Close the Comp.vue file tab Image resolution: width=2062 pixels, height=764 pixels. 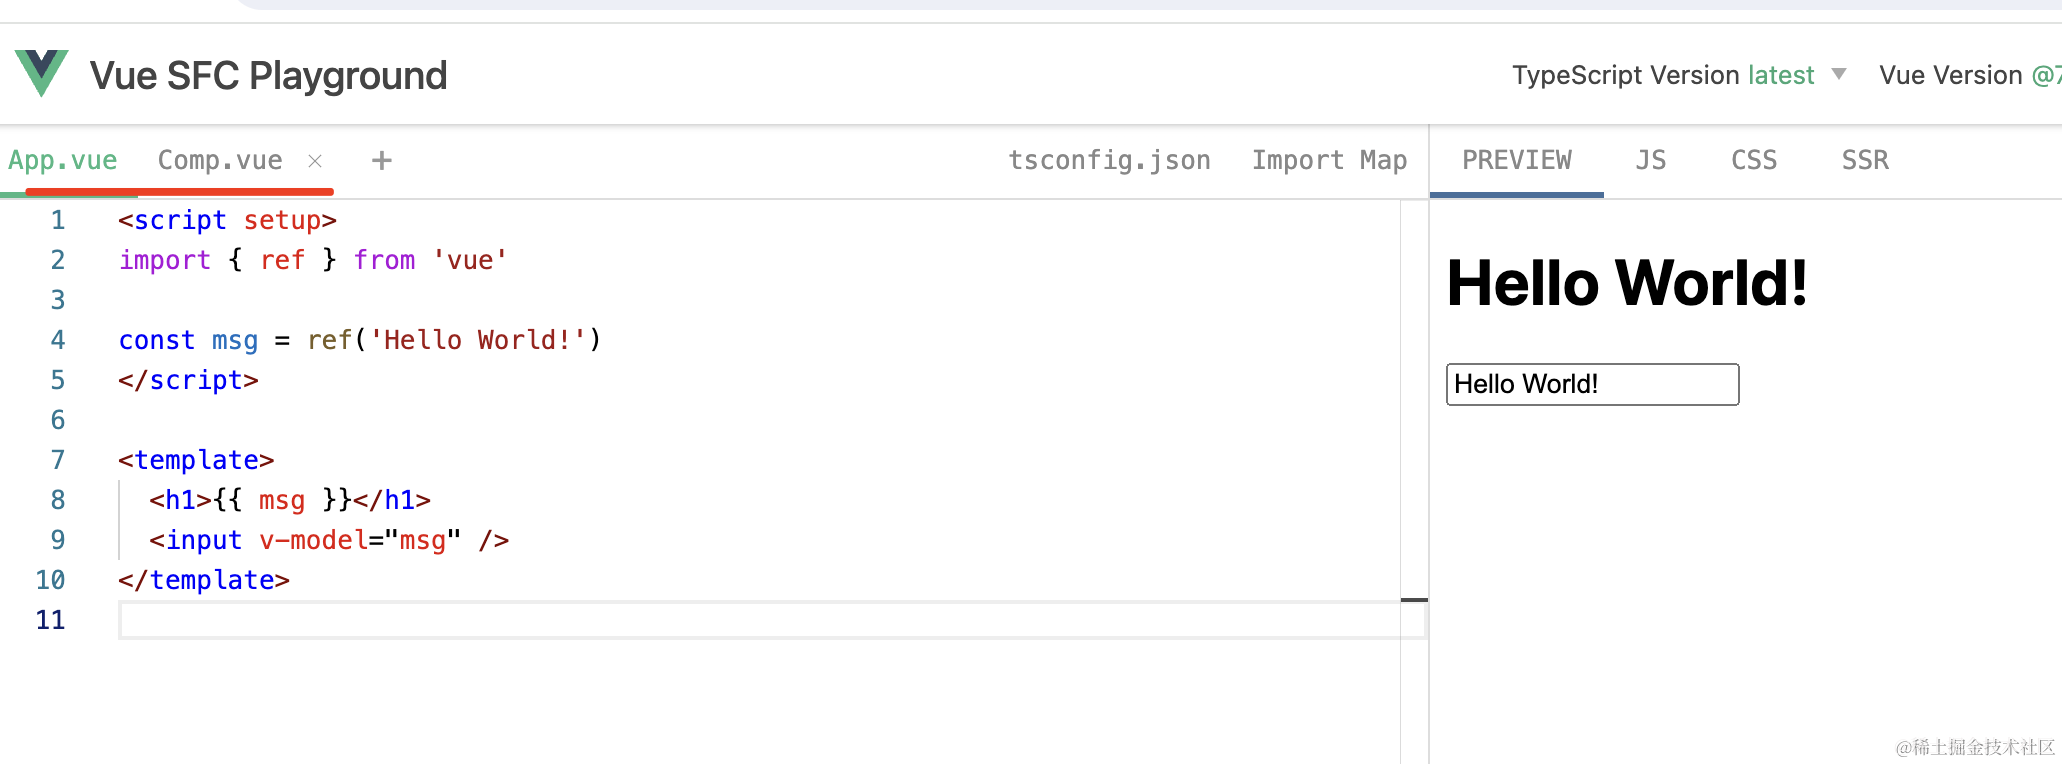click(315, 161)
